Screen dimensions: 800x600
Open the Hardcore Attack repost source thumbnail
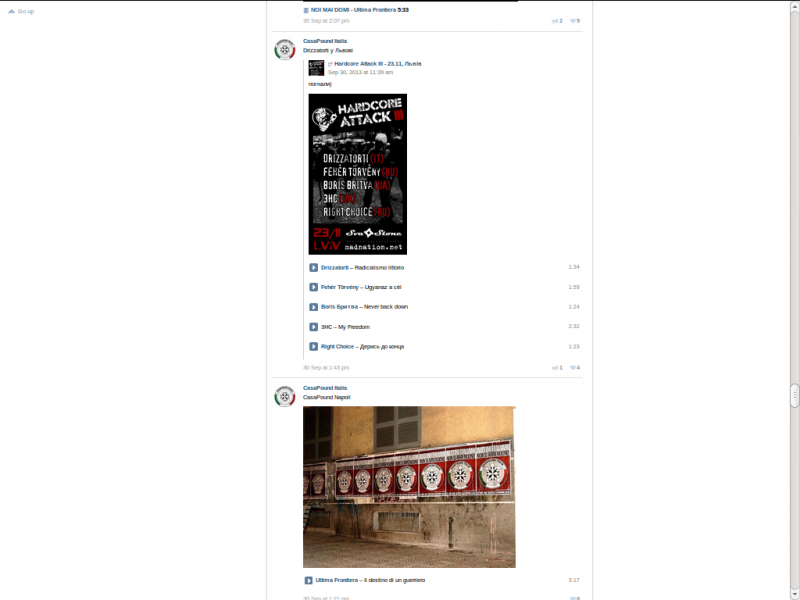tap(316, 68)
